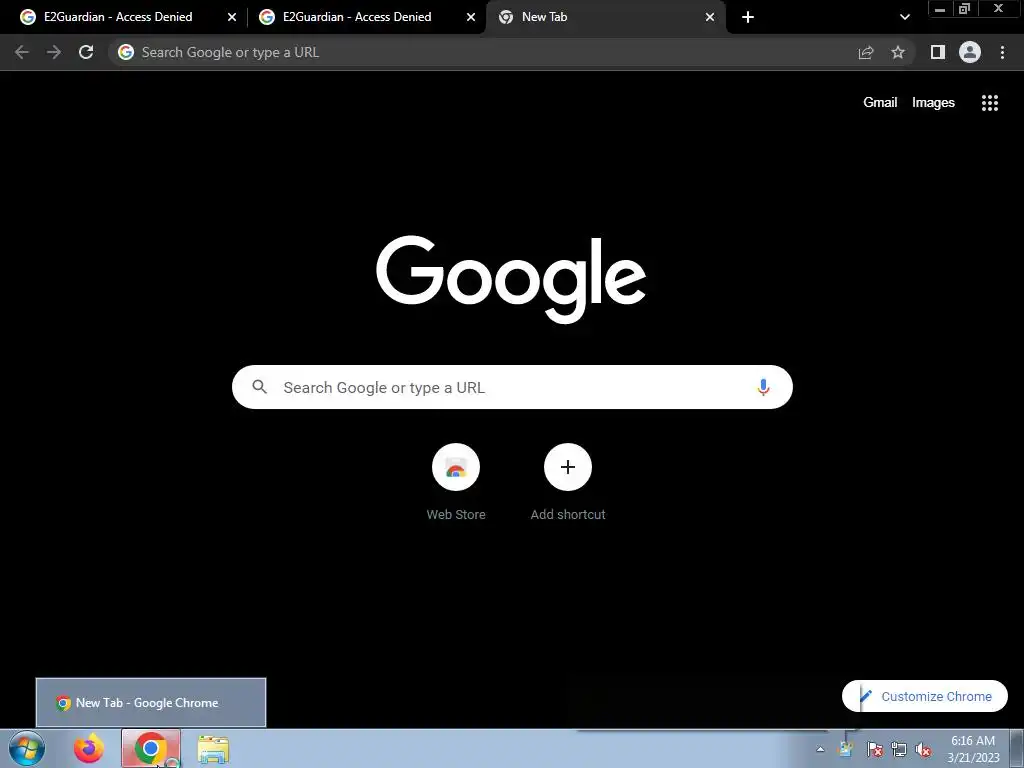This screenshot has height=768, width=1024.
Task: Open the Action Center flag icon
Action: click(874, 749)
